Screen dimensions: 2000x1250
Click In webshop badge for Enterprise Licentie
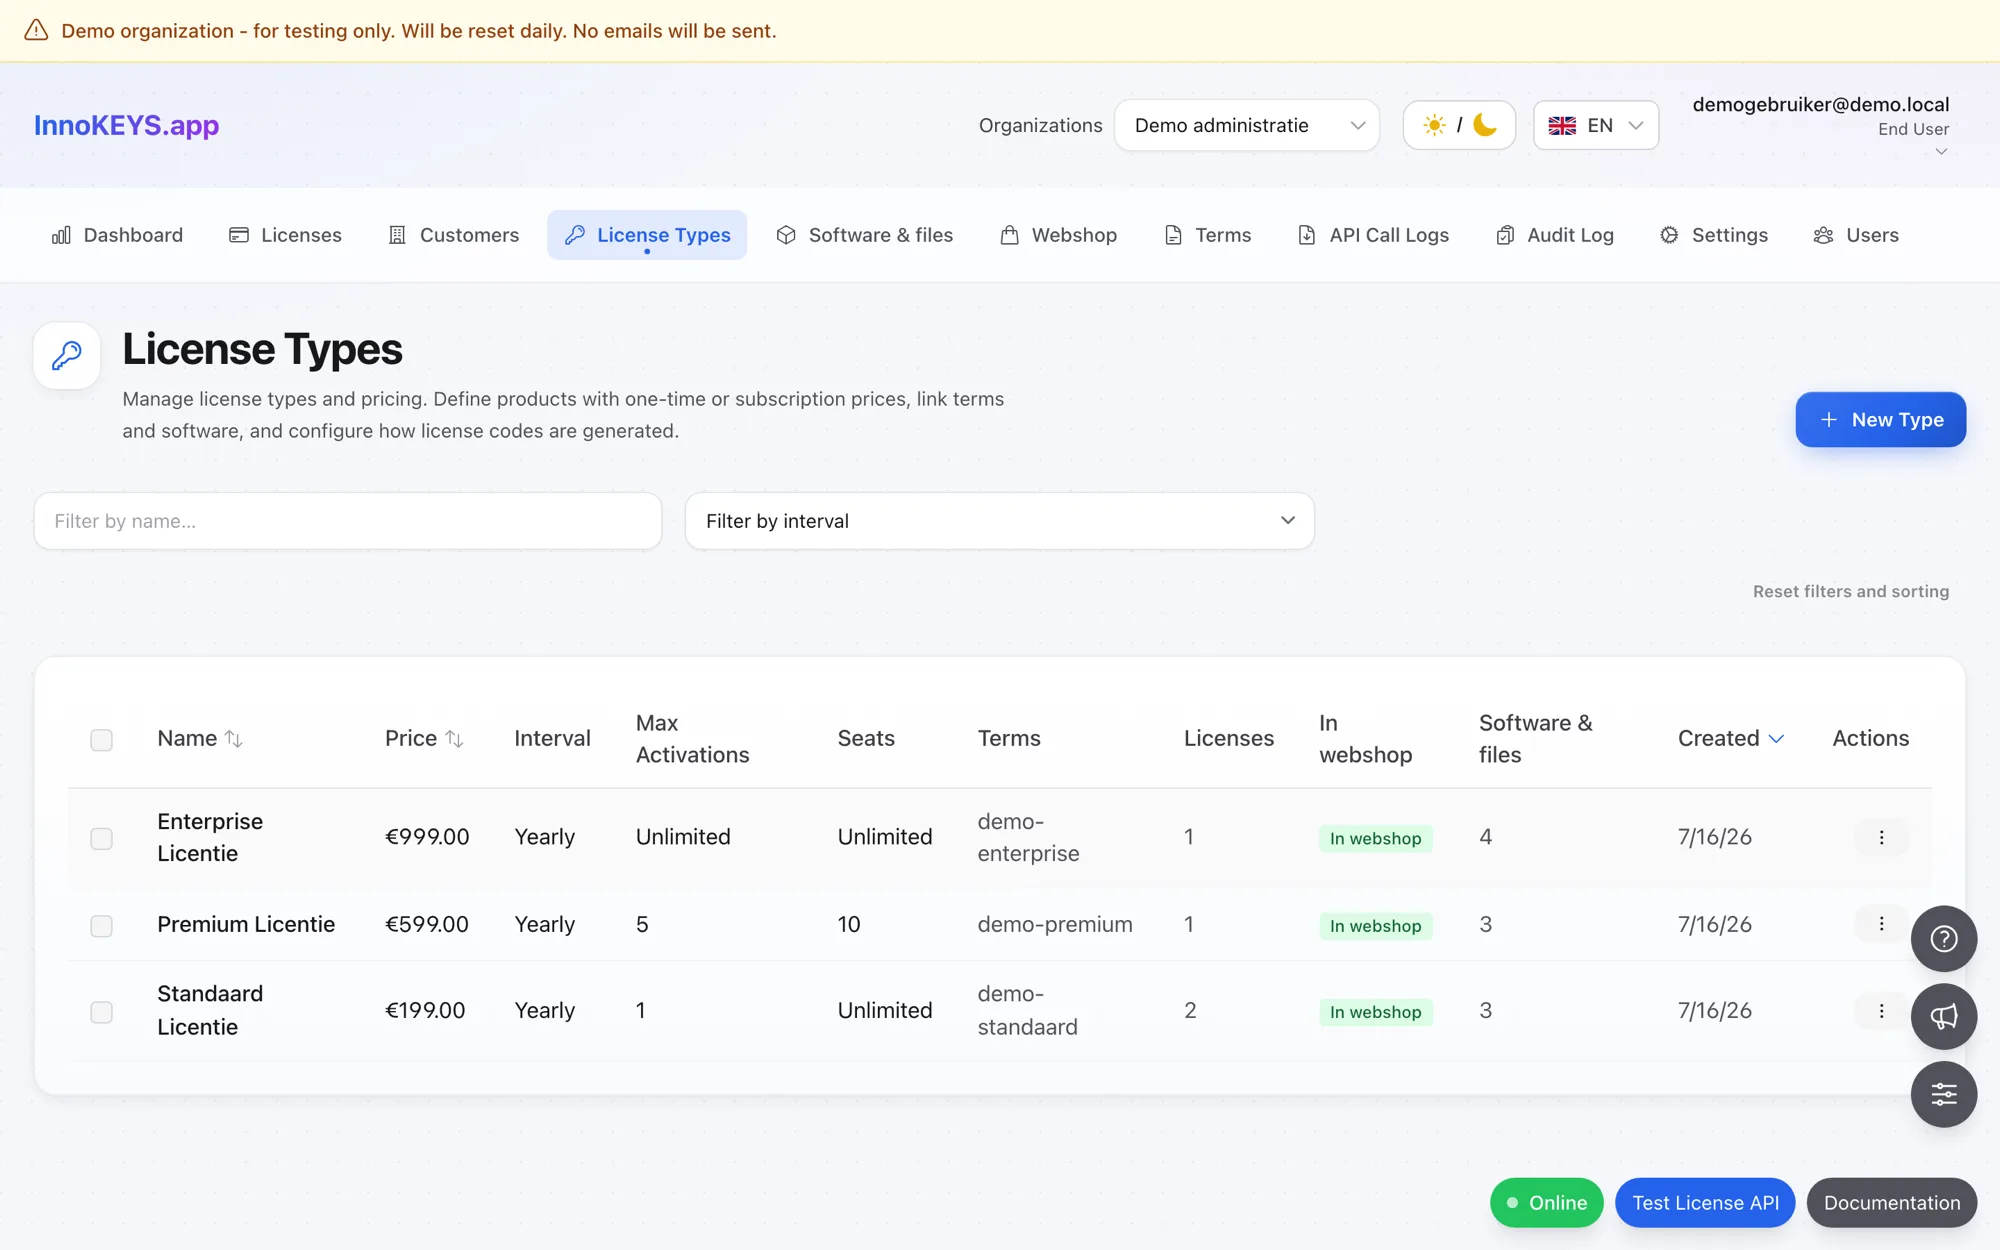coord(1375,838)
